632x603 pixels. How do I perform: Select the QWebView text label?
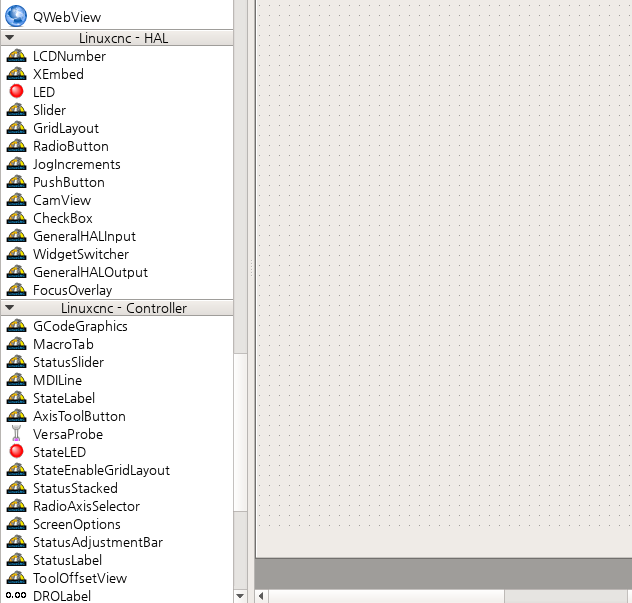click(67, 17)
